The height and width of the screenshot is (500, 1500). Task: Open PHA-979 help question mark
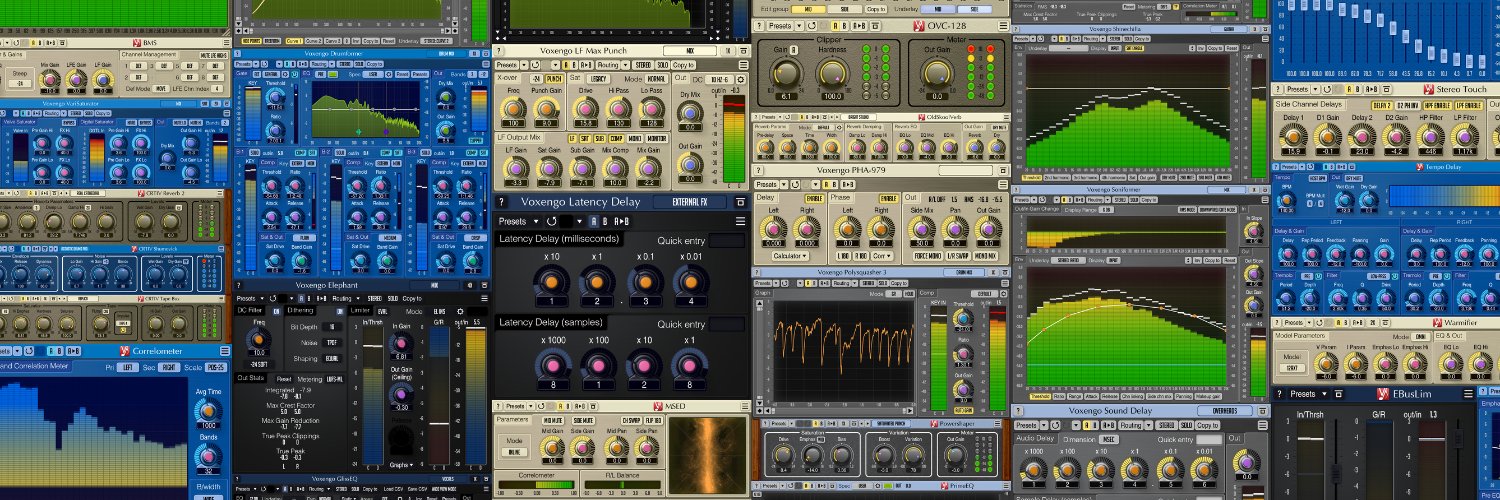tap(759, 172)
